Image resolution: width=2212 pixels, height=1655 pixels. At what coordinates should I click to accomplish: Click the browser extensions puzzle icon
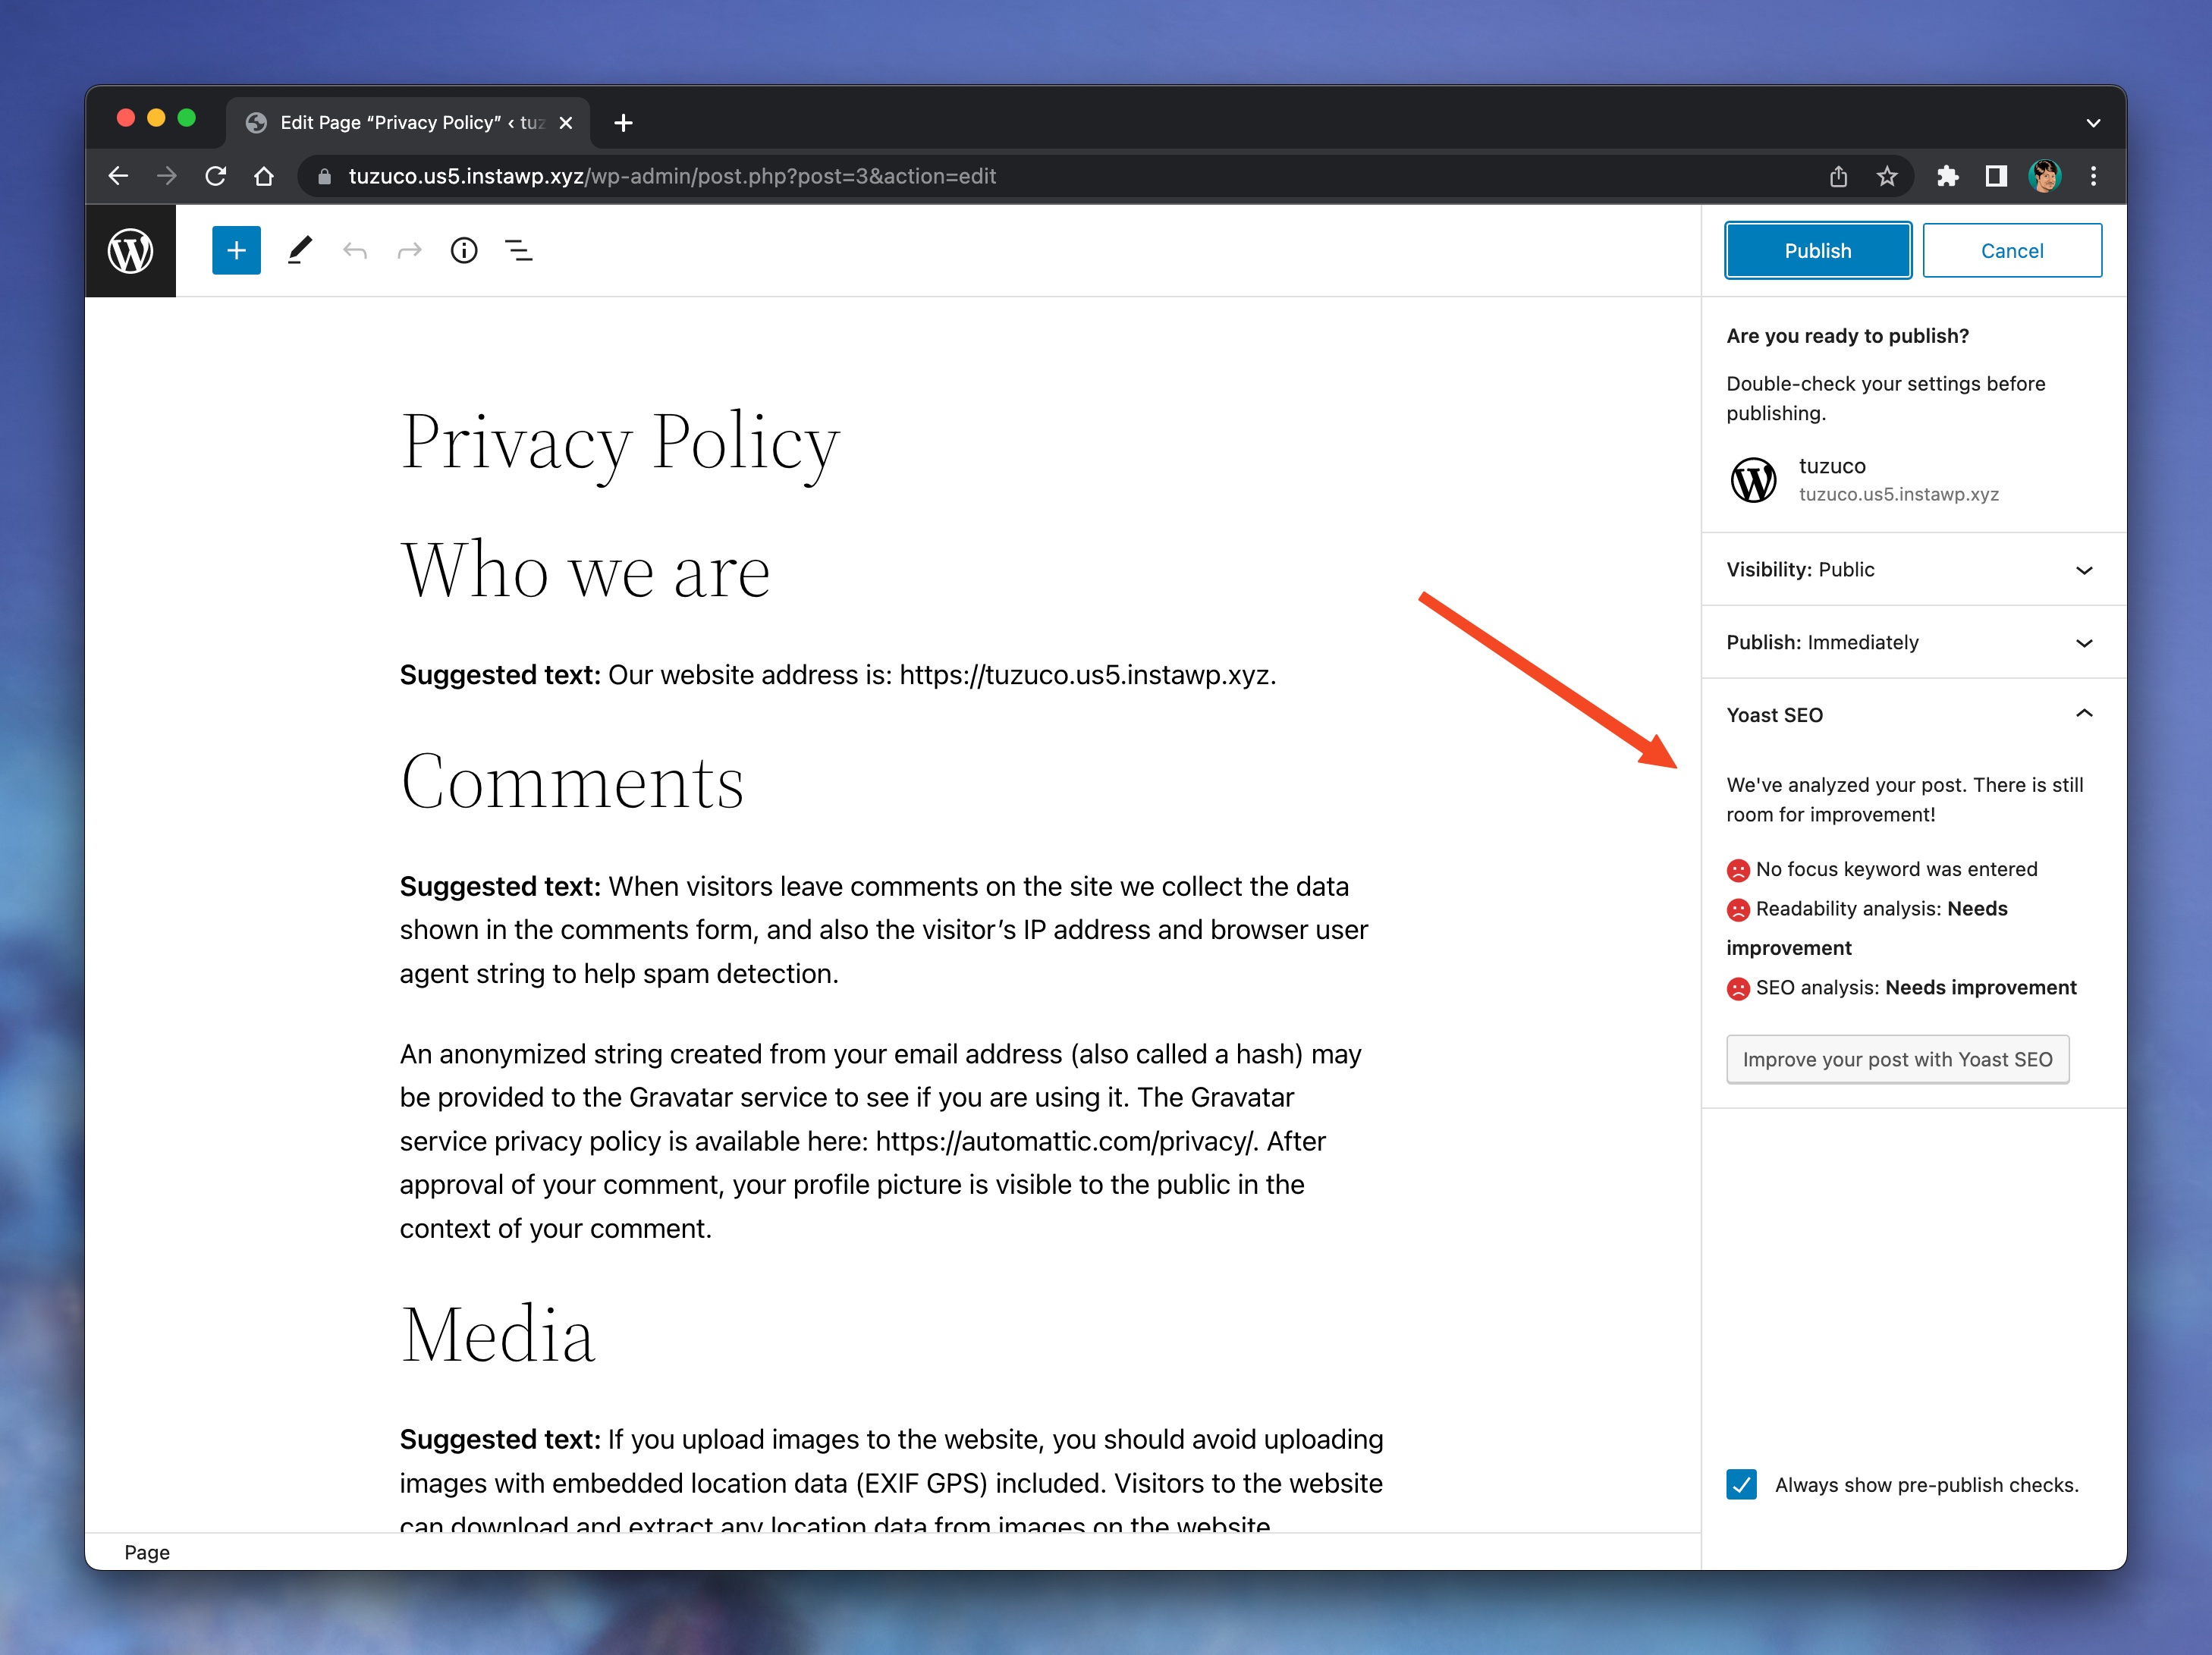pos(1946,176)
